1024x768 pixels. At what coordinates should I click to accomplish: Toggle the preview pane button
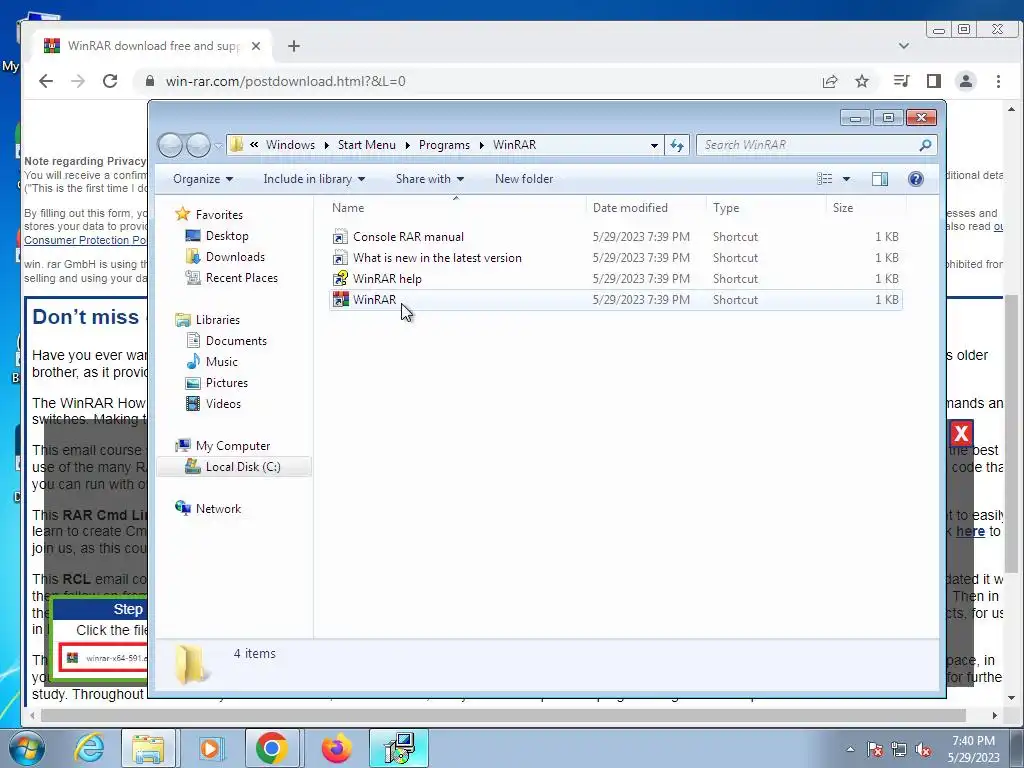click(x=880, y=179)
